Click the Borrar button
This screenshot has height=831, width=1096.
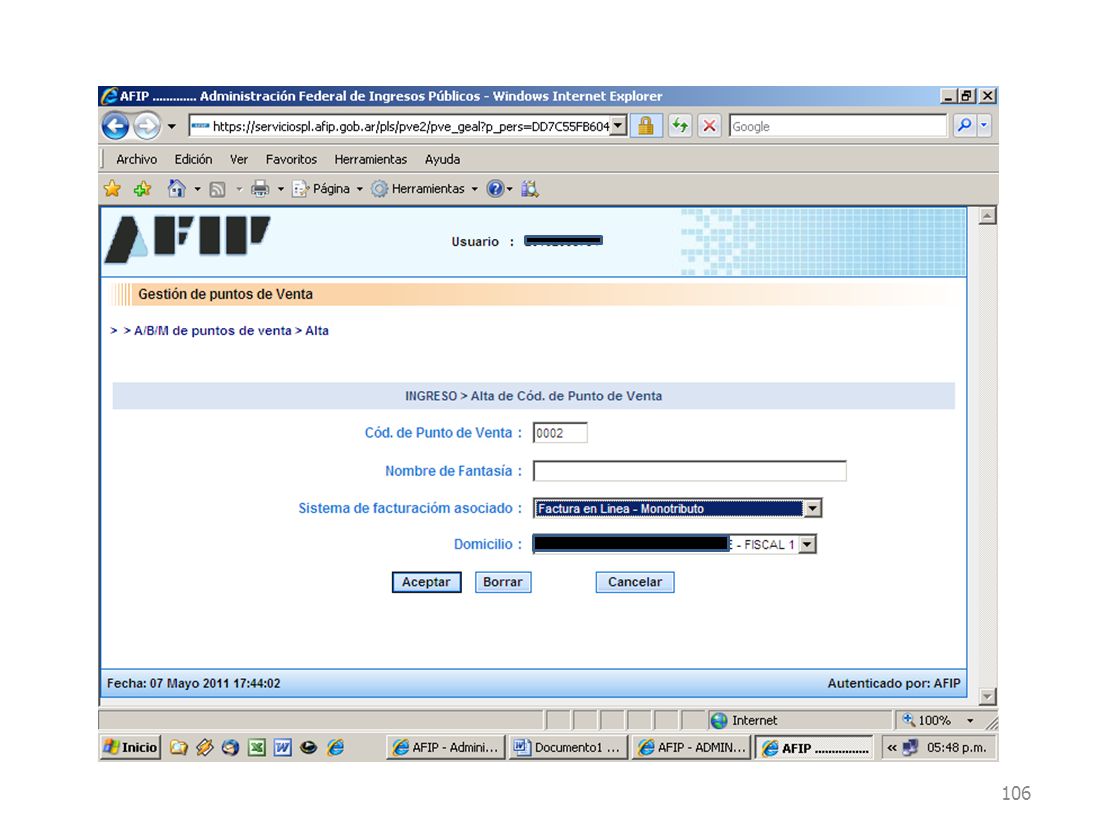pos(503,582)
